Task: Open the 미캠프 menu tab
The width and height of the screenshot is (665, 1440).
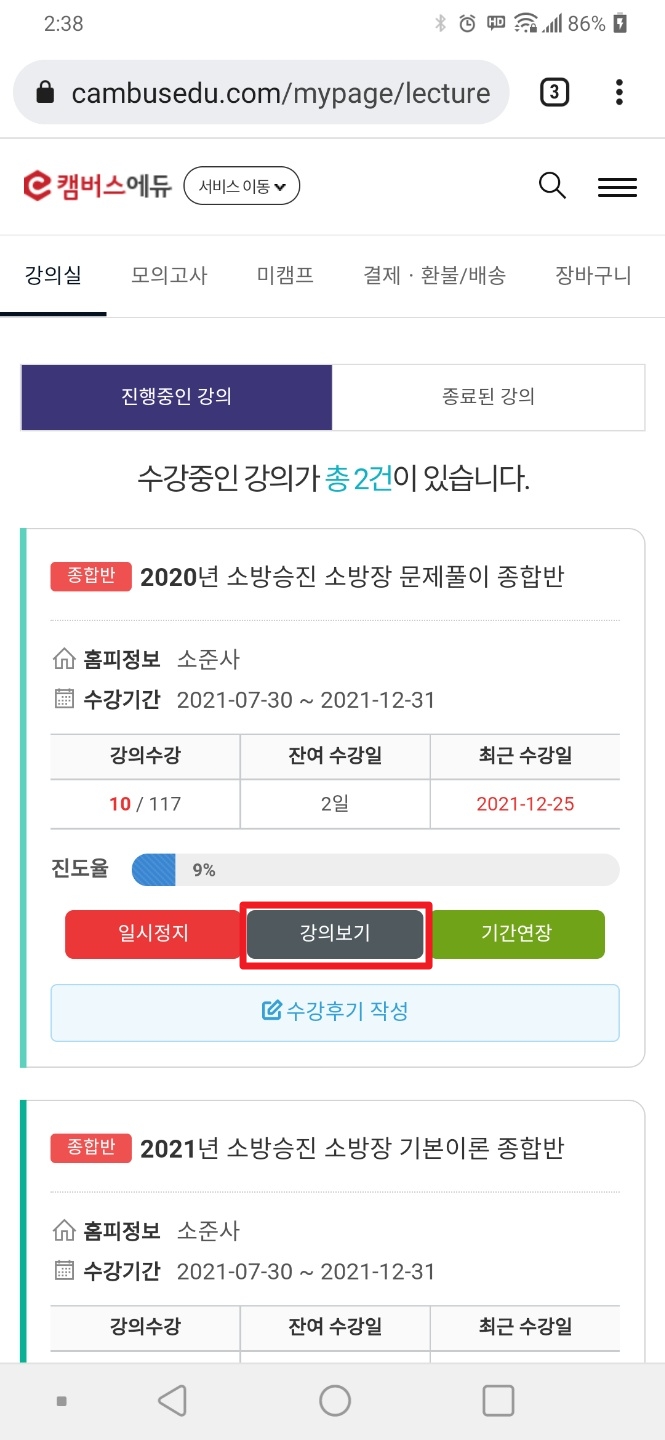Action: pos(285,276)
